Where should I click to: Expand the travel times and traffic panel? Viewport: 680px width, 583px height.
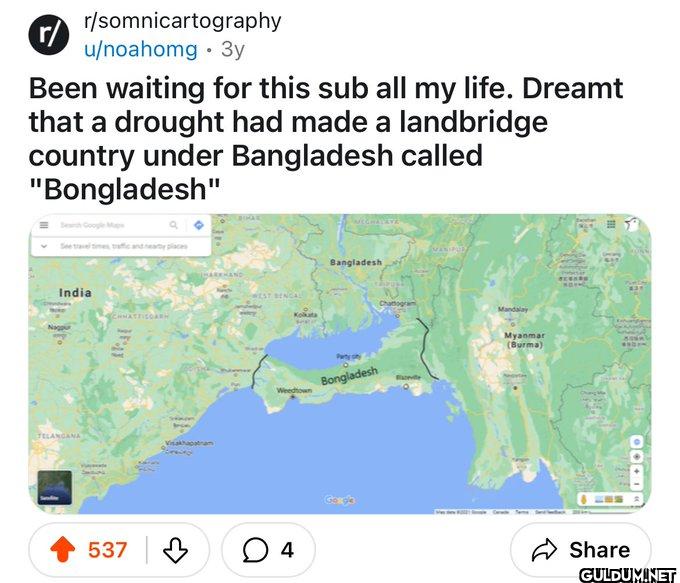click(x=121, y=246)
